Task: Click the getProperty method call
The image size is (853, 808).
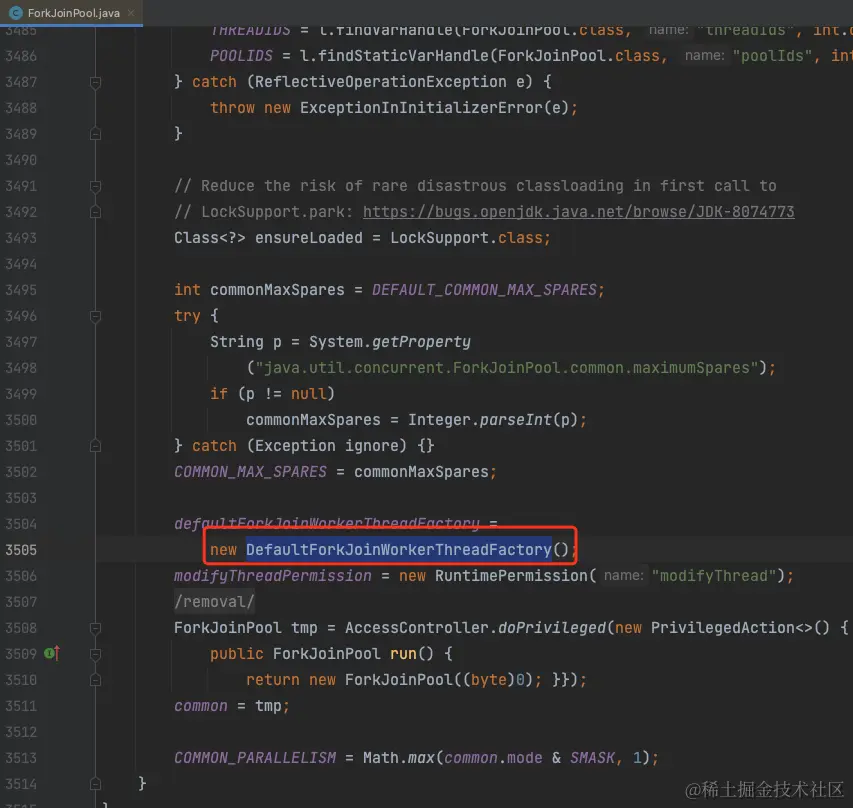Action: click(x=421, y=342)
